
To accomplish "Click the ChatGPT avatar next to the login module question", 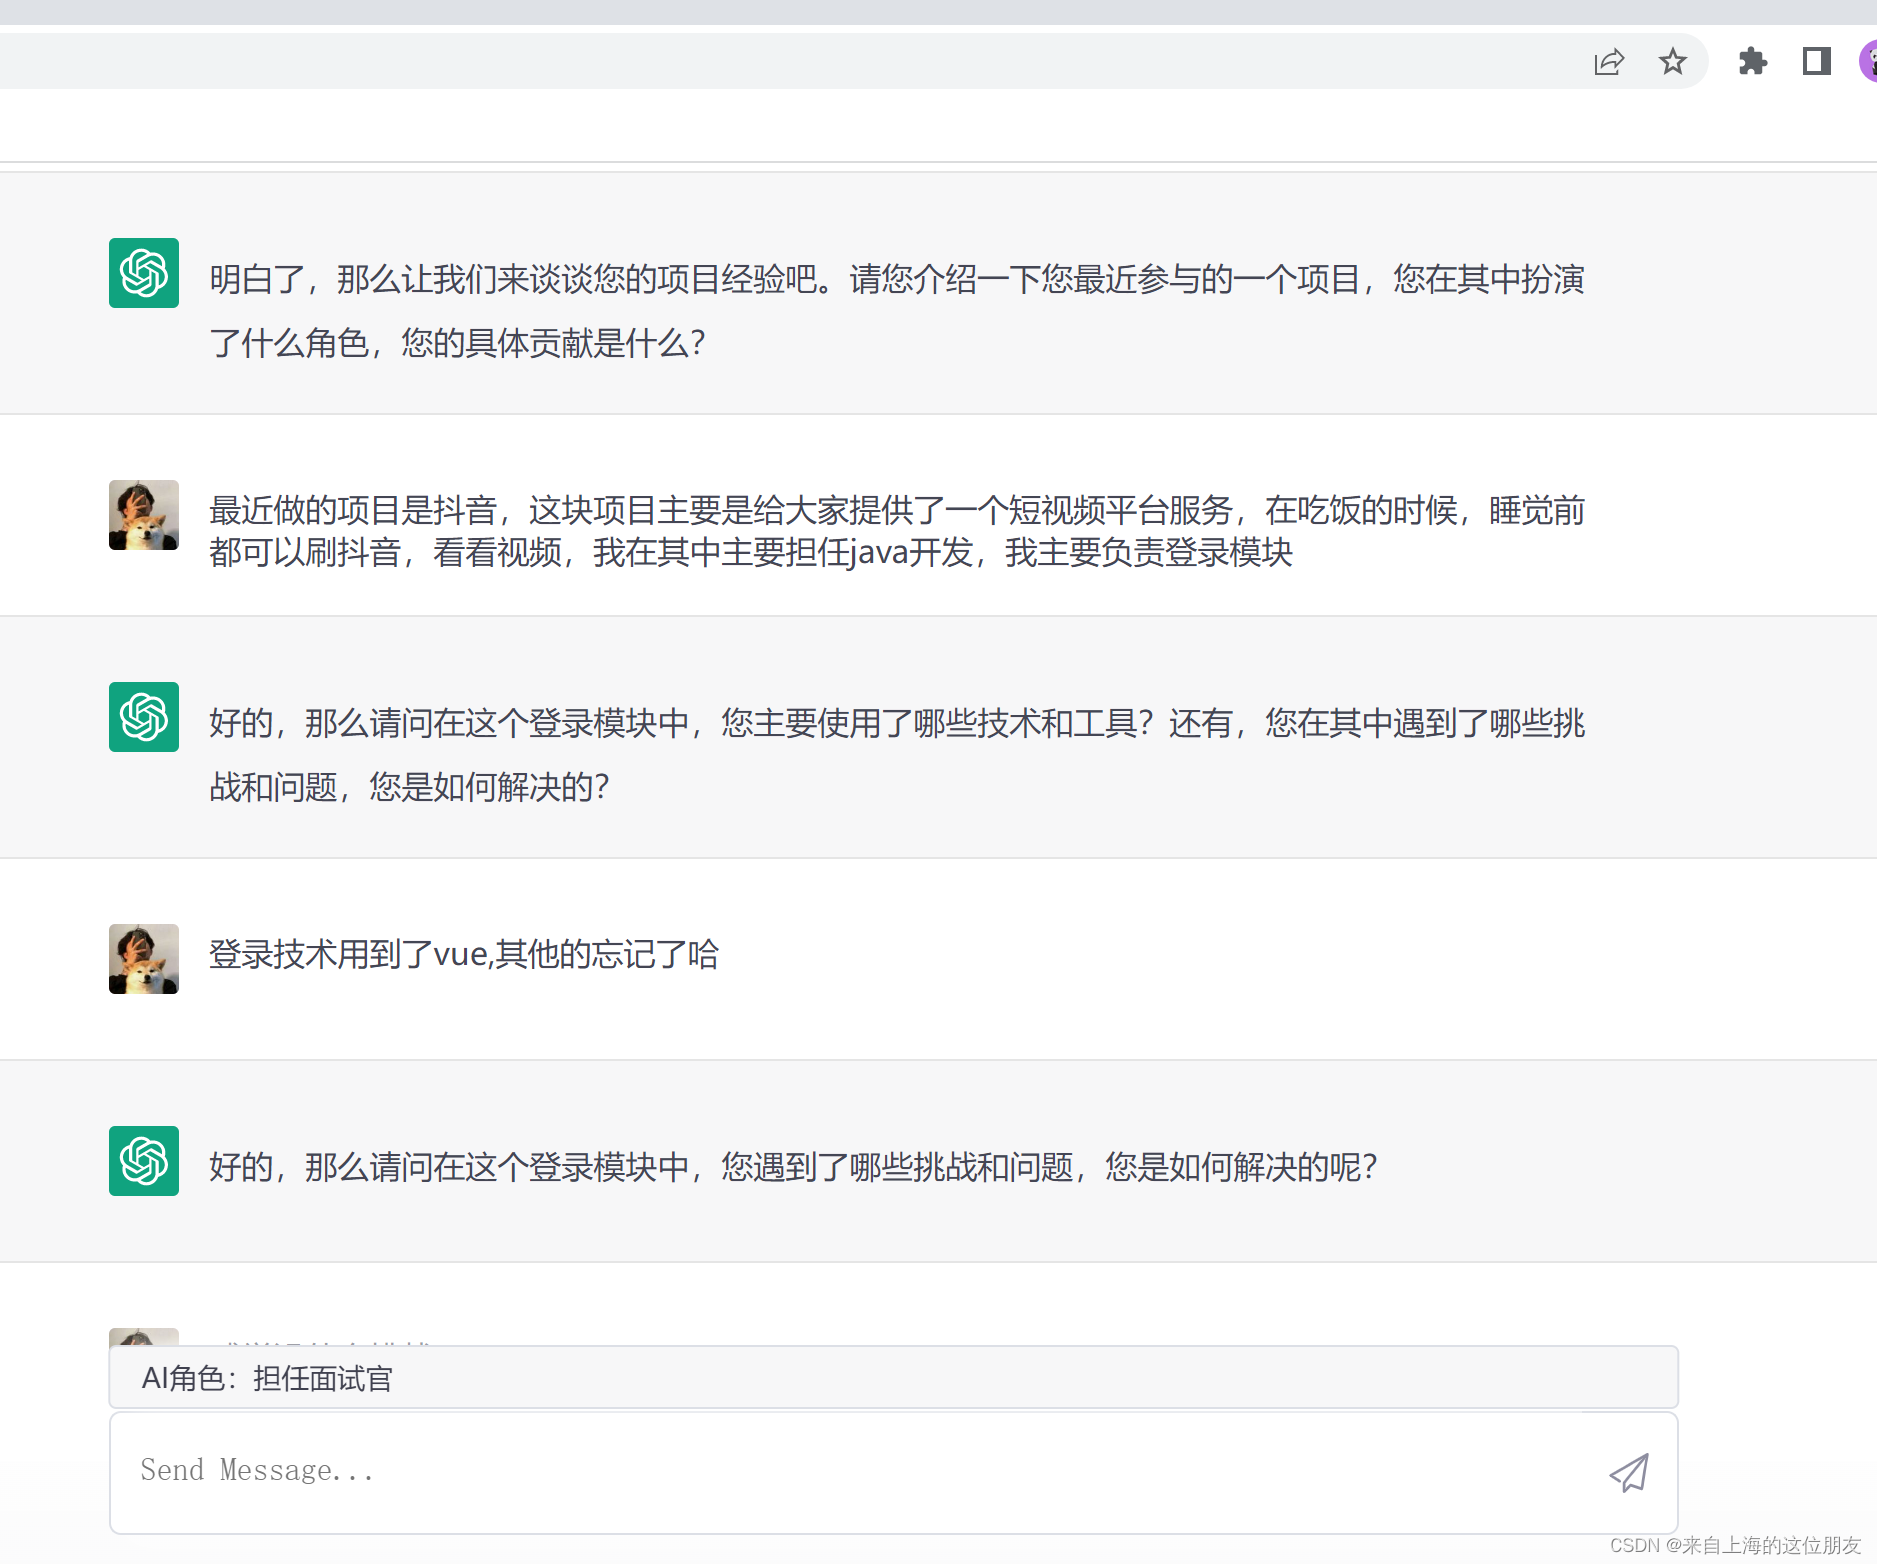I will (x=143, y=717).
